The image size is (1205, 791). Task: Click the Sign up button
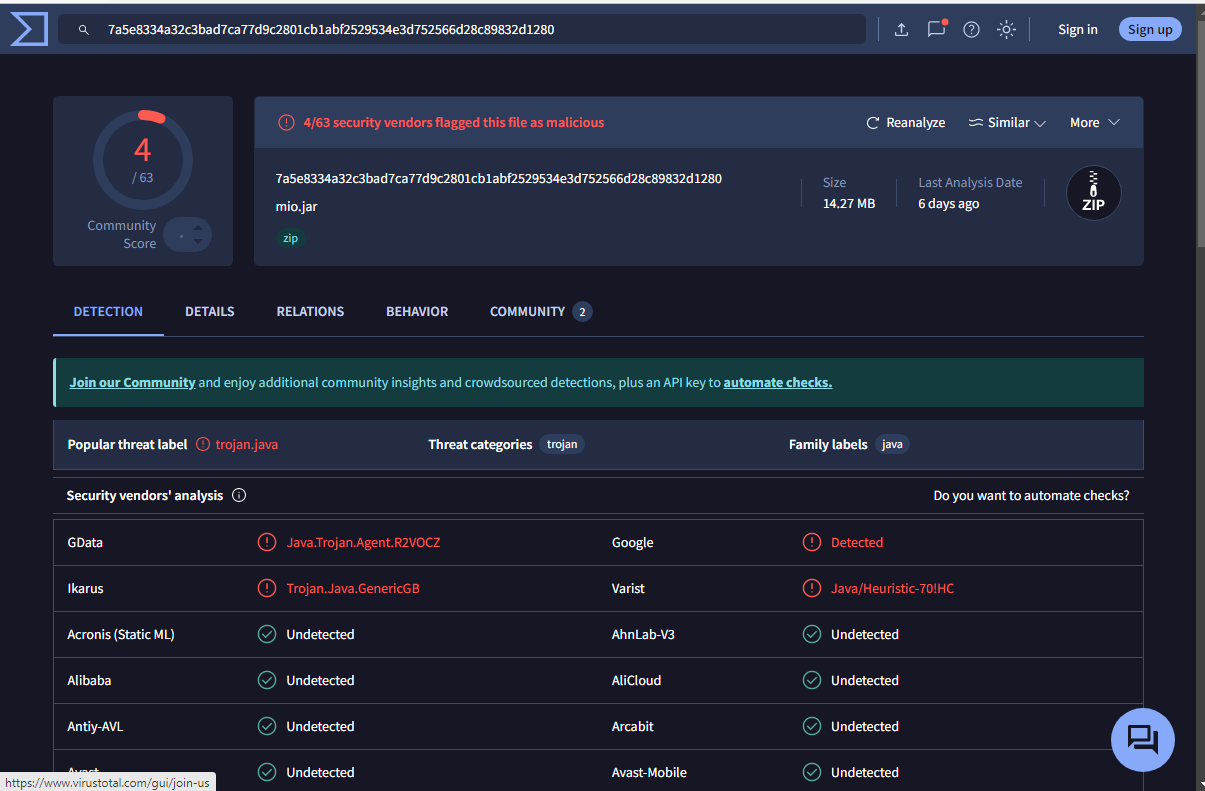pyautogui.click(x=1149, y=29)
